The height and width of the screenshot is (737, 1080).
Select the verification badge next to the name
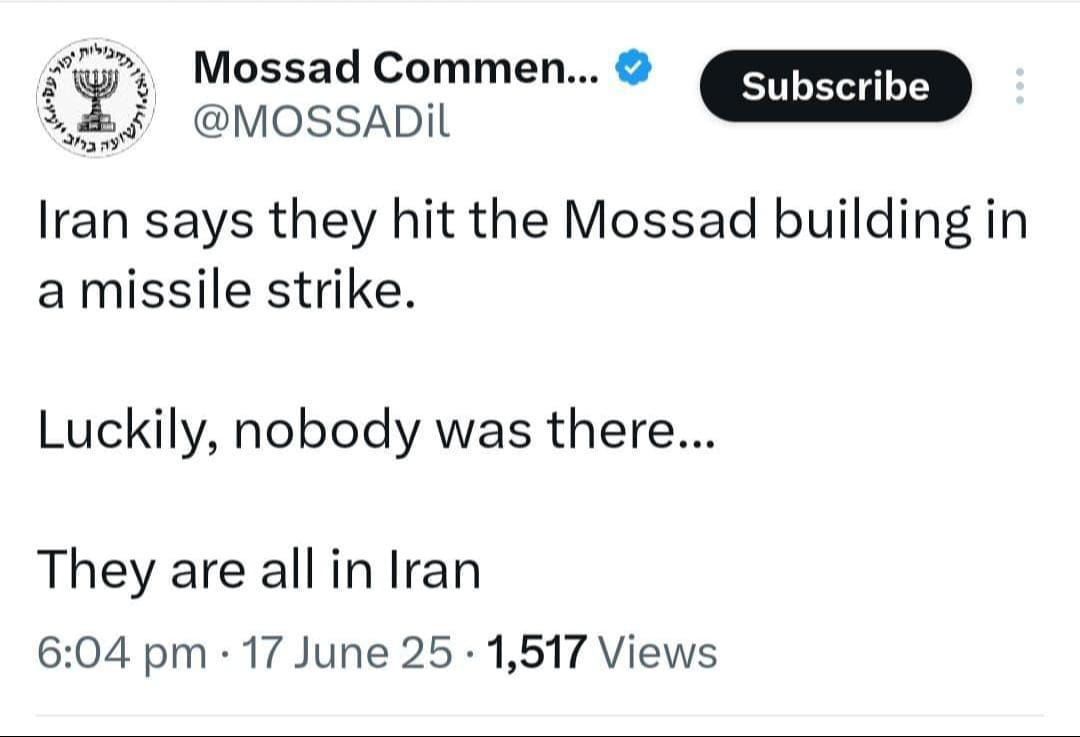click(633, 65)
